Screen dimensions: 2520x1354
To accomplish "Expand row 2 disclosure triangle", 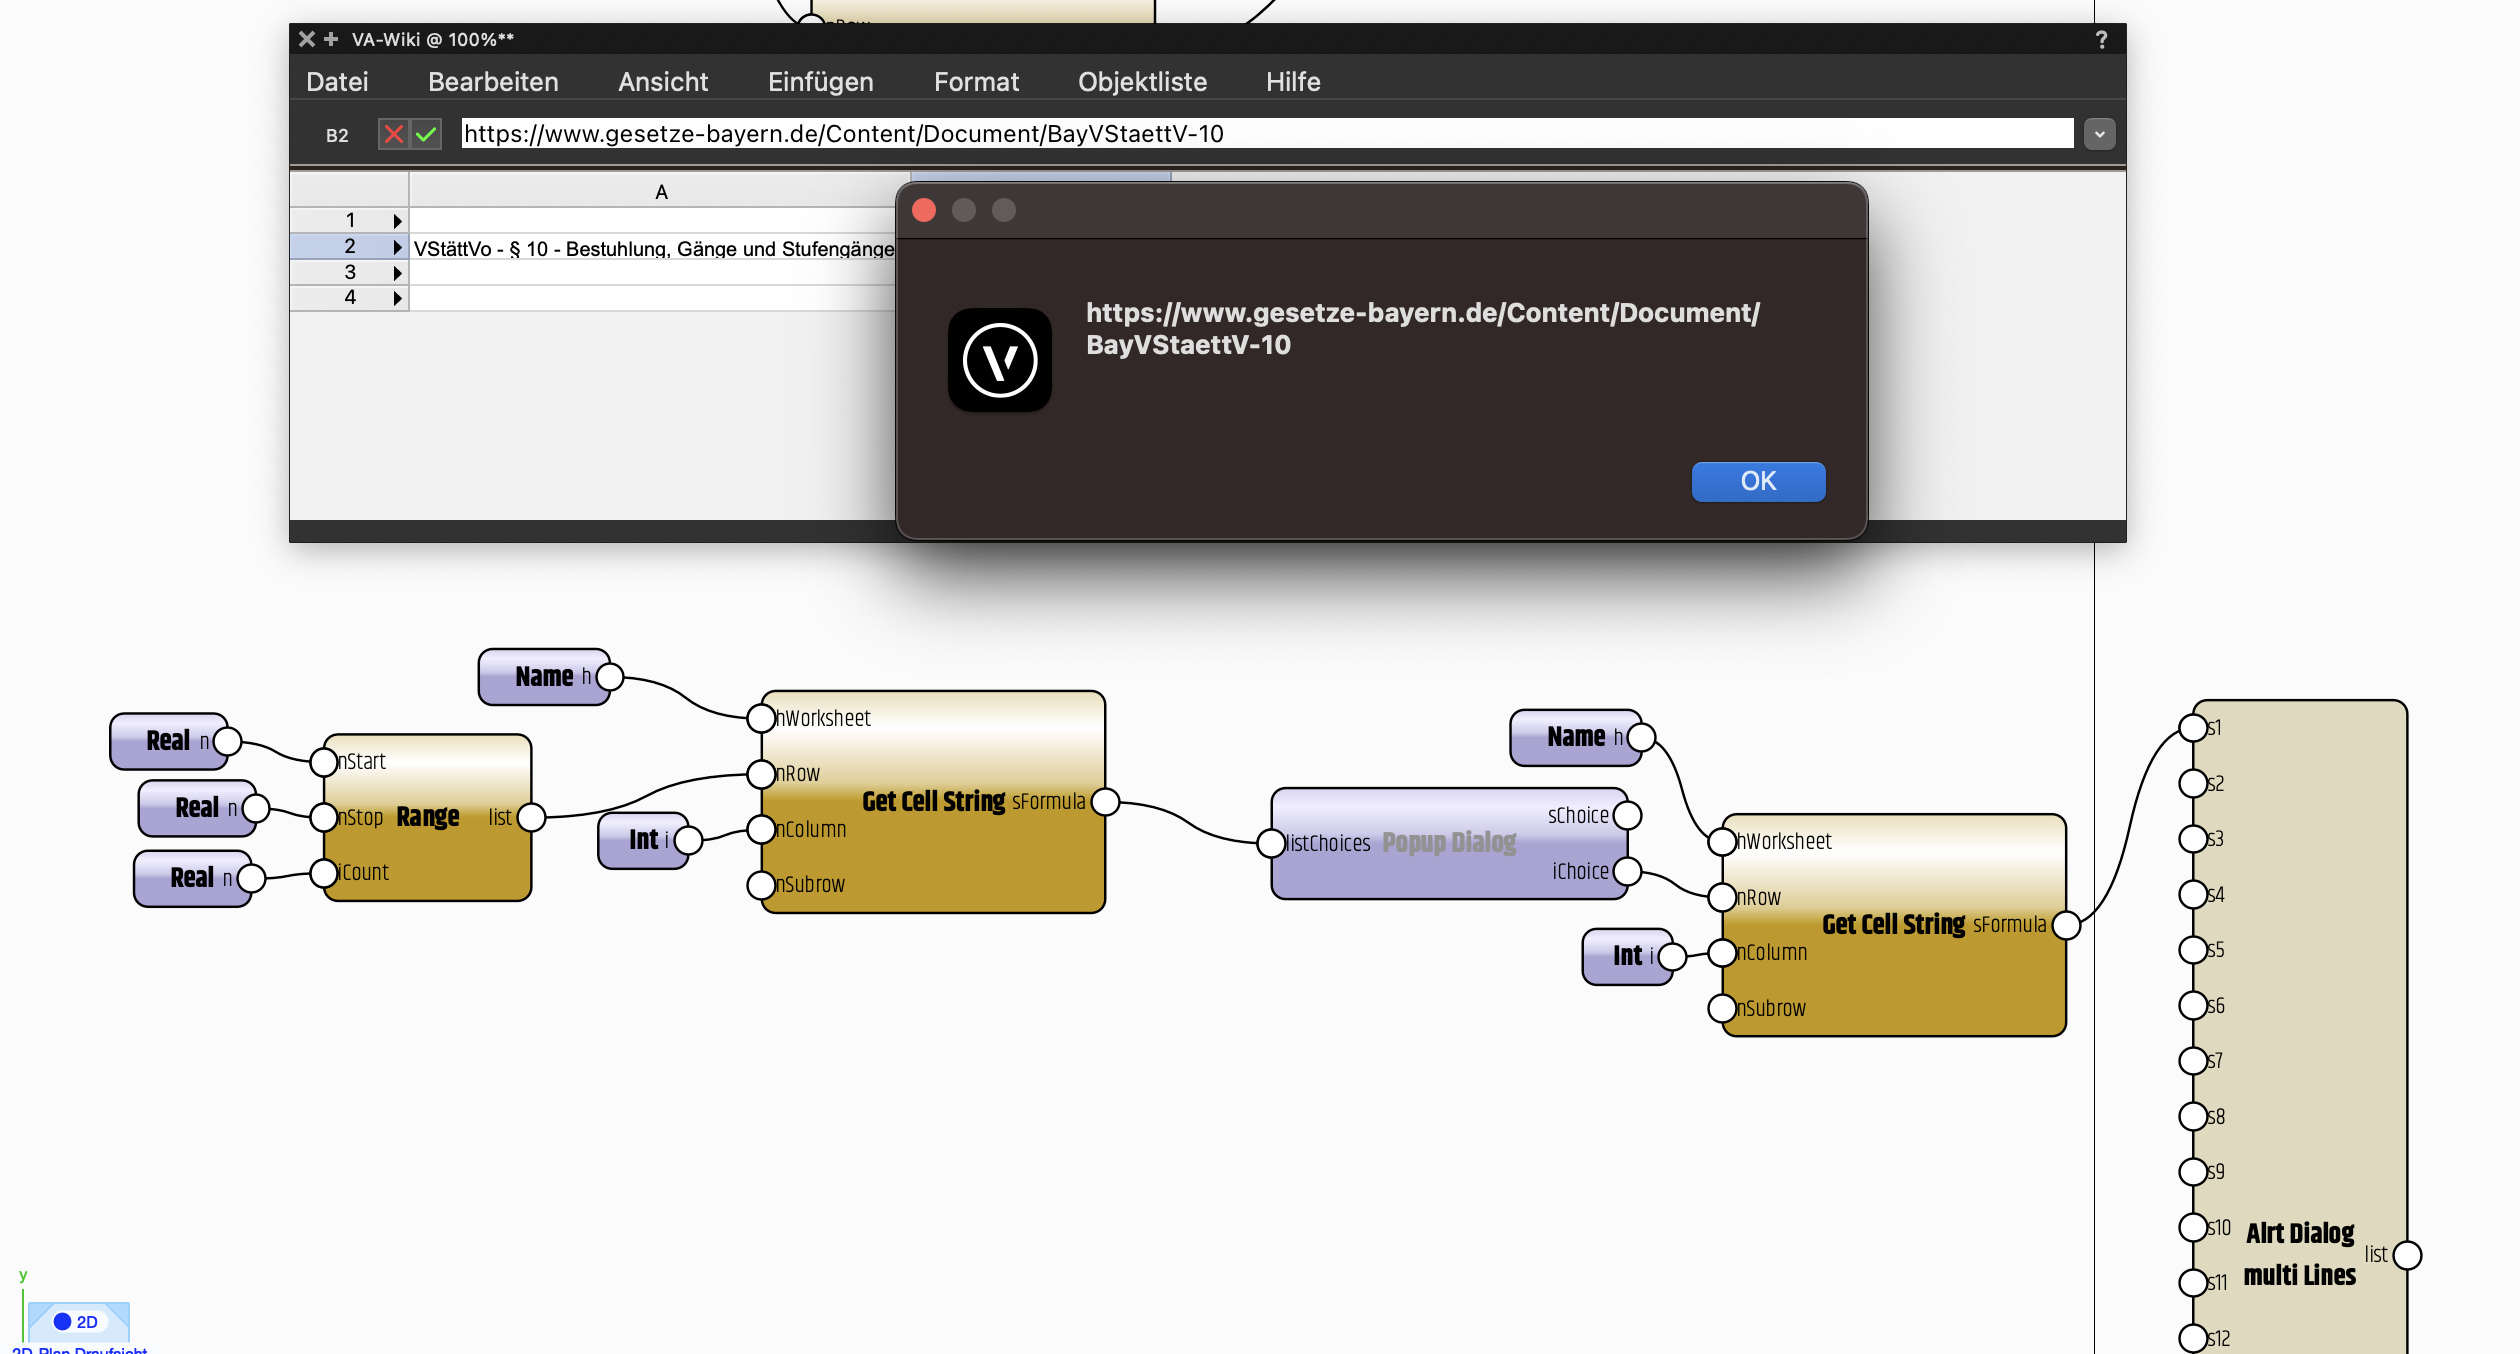I will [x=397, y=247].
